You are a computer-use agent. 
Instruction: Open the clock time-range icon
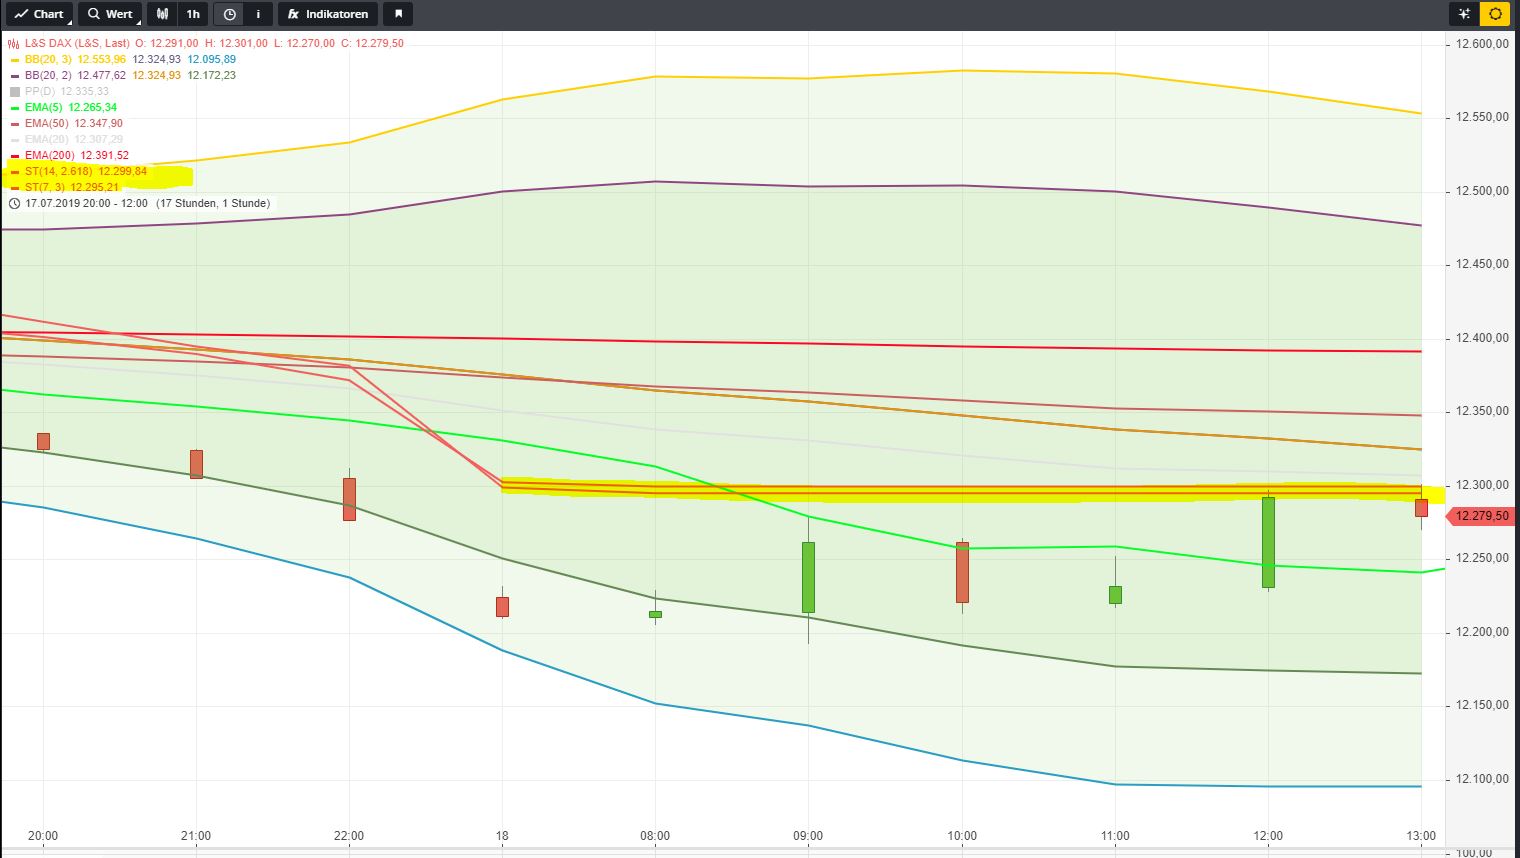(x=228, y=14)
